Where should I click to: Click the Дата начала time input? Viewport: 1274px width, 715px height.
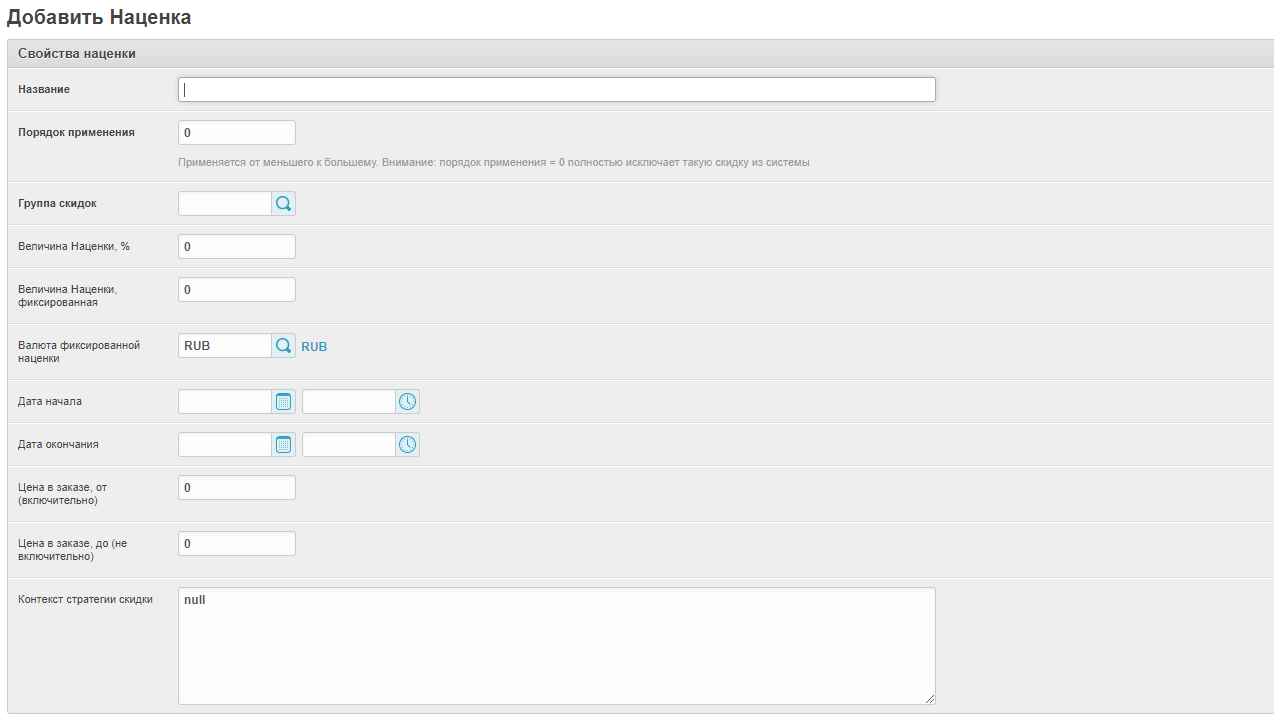348,402
